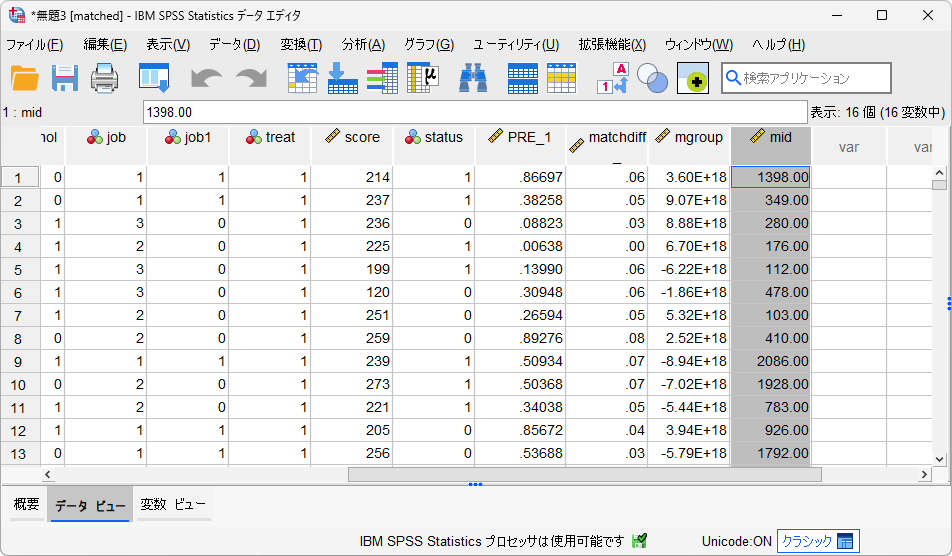Open the ファイル(F) menu
The height and width of the screenshot is (556, 952).
pyautogui.click(x=35, y=45)
